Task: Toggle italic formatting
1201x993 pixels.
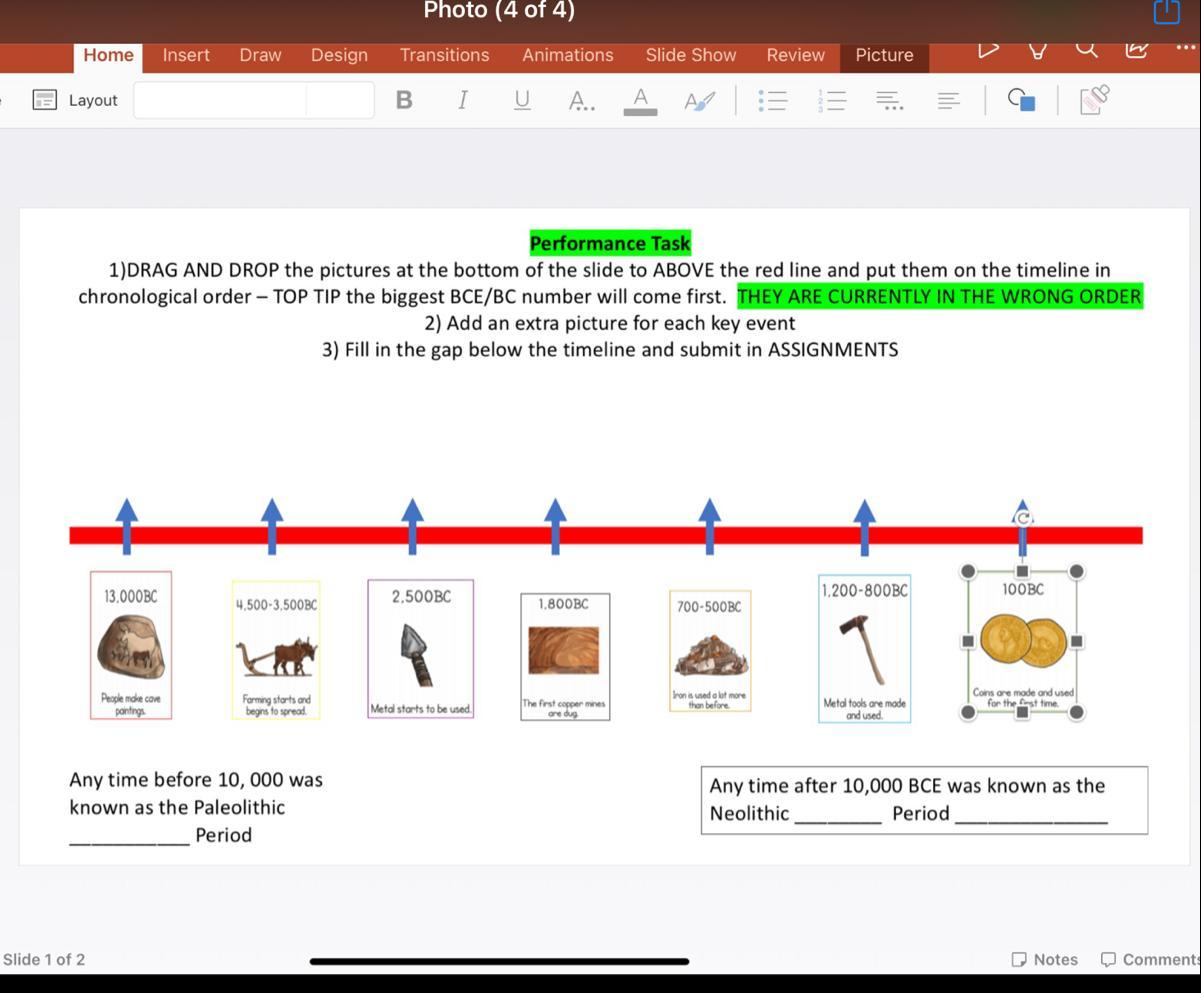Action: [462, 99]
